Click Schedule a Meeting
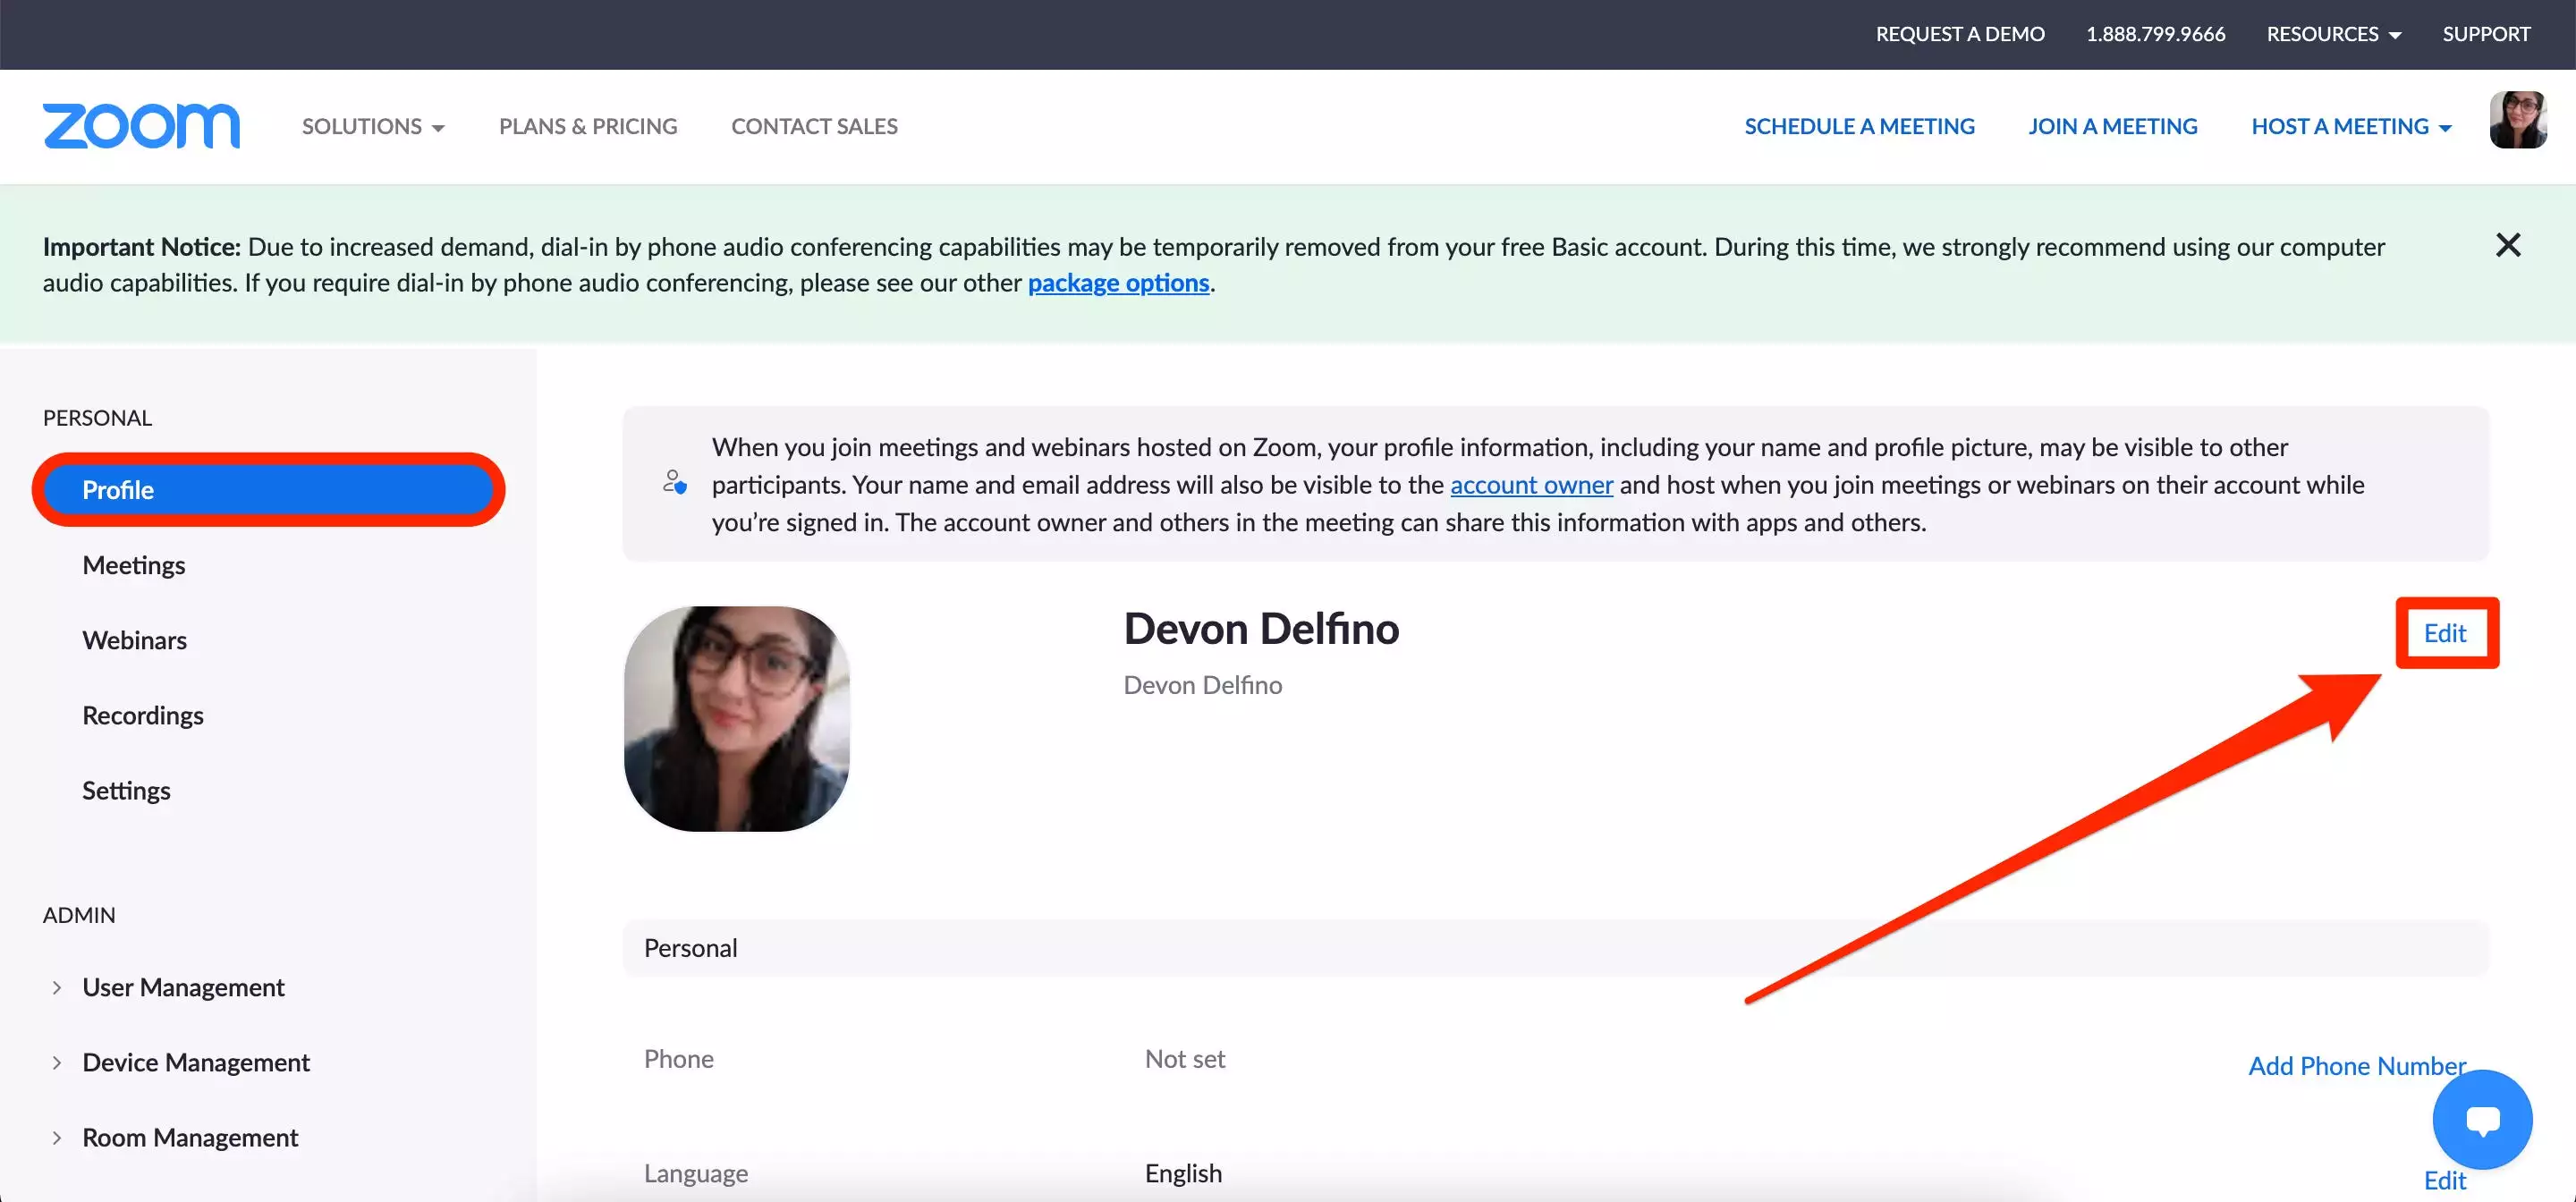This screenshot has width=2576, height=1202. pyautogui.click(x=1859, y=127)
